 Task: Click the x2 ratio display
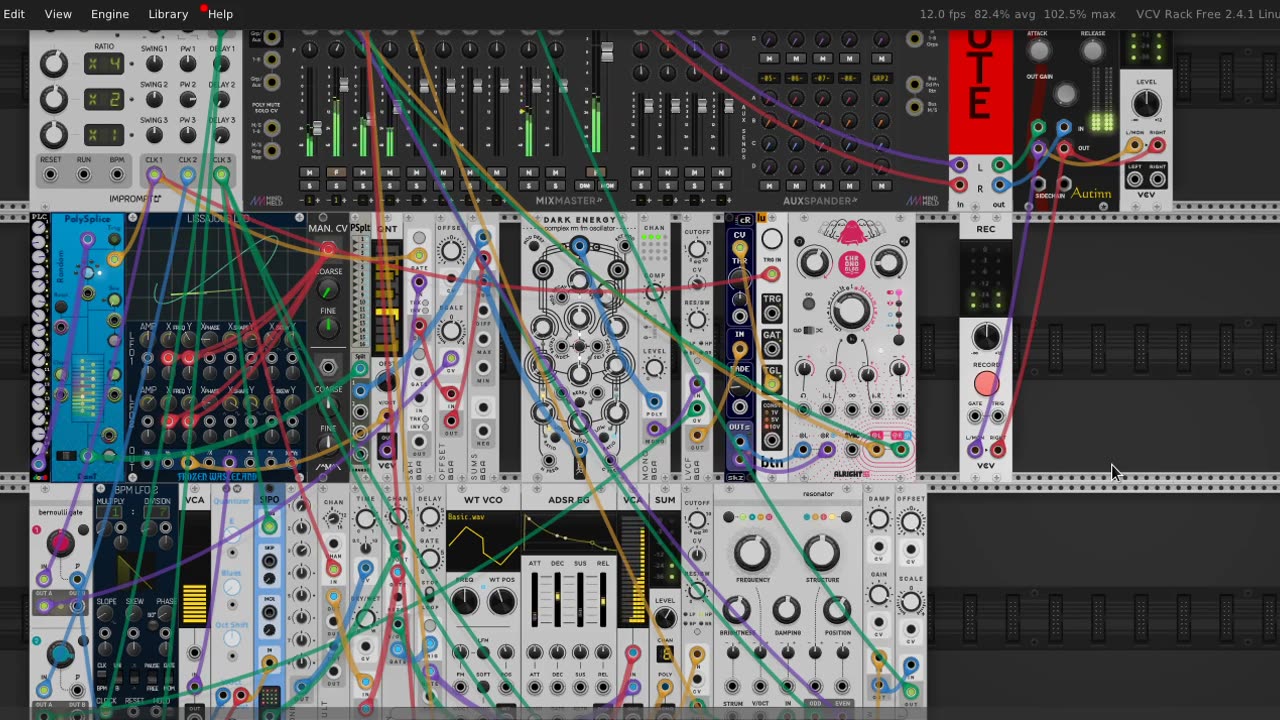(x=104, y=99)
